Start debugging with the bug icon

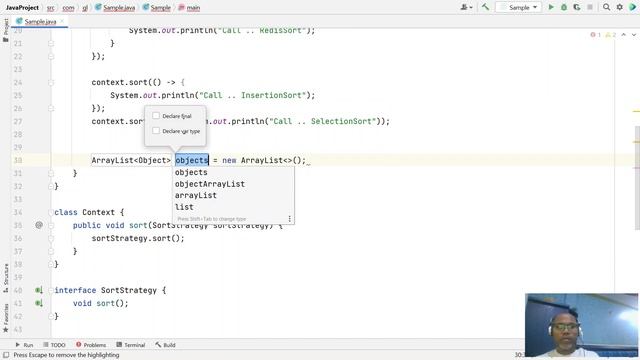click(564, 7)
